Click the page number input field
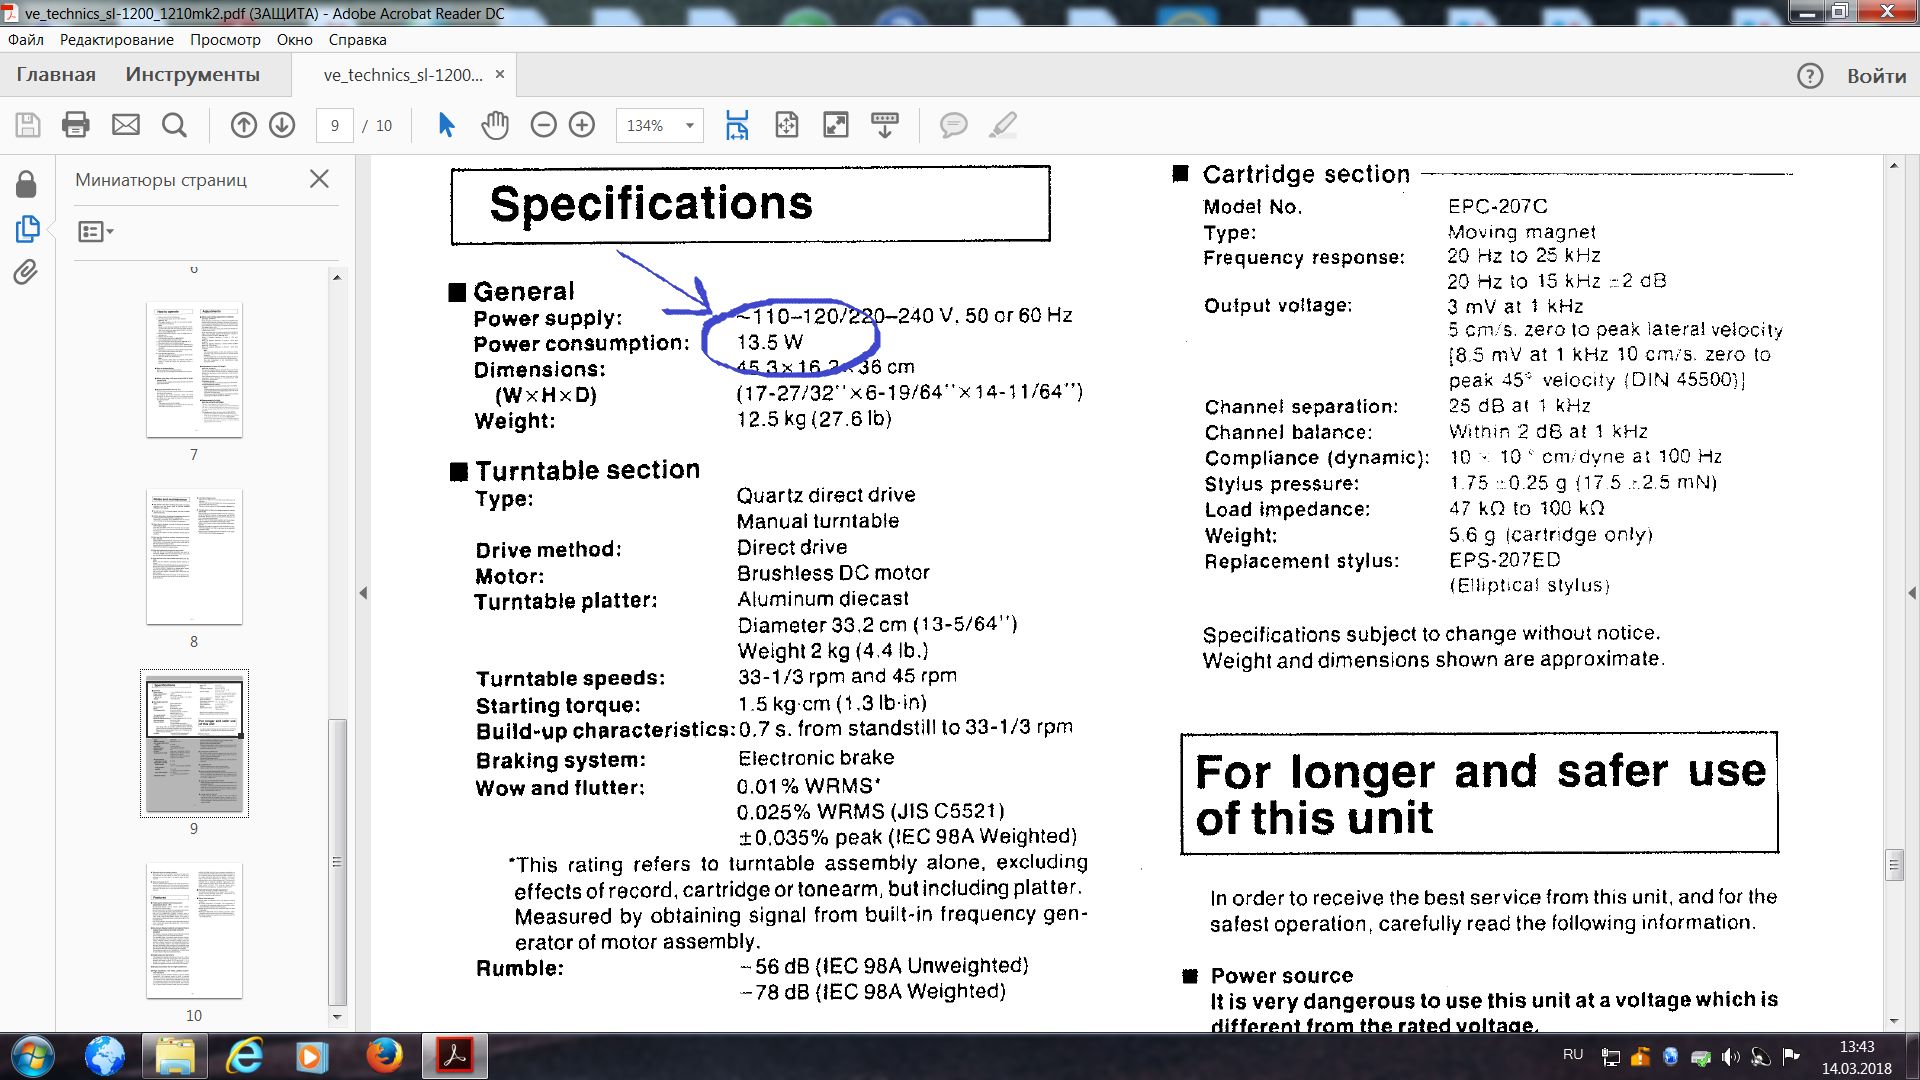1920x1080 pixels. [335, 126]
